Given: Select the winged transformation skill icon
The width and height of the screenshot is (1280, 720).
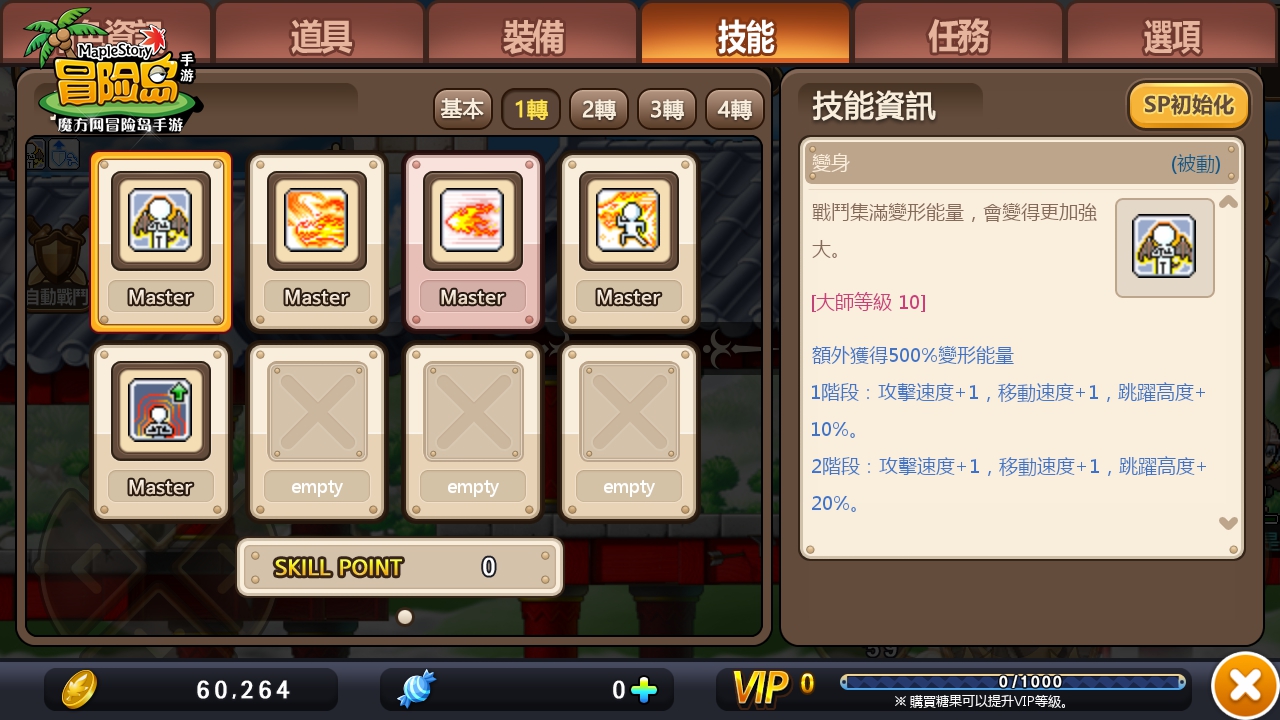Looking at the screenshot, I should (x=160, y=220).
